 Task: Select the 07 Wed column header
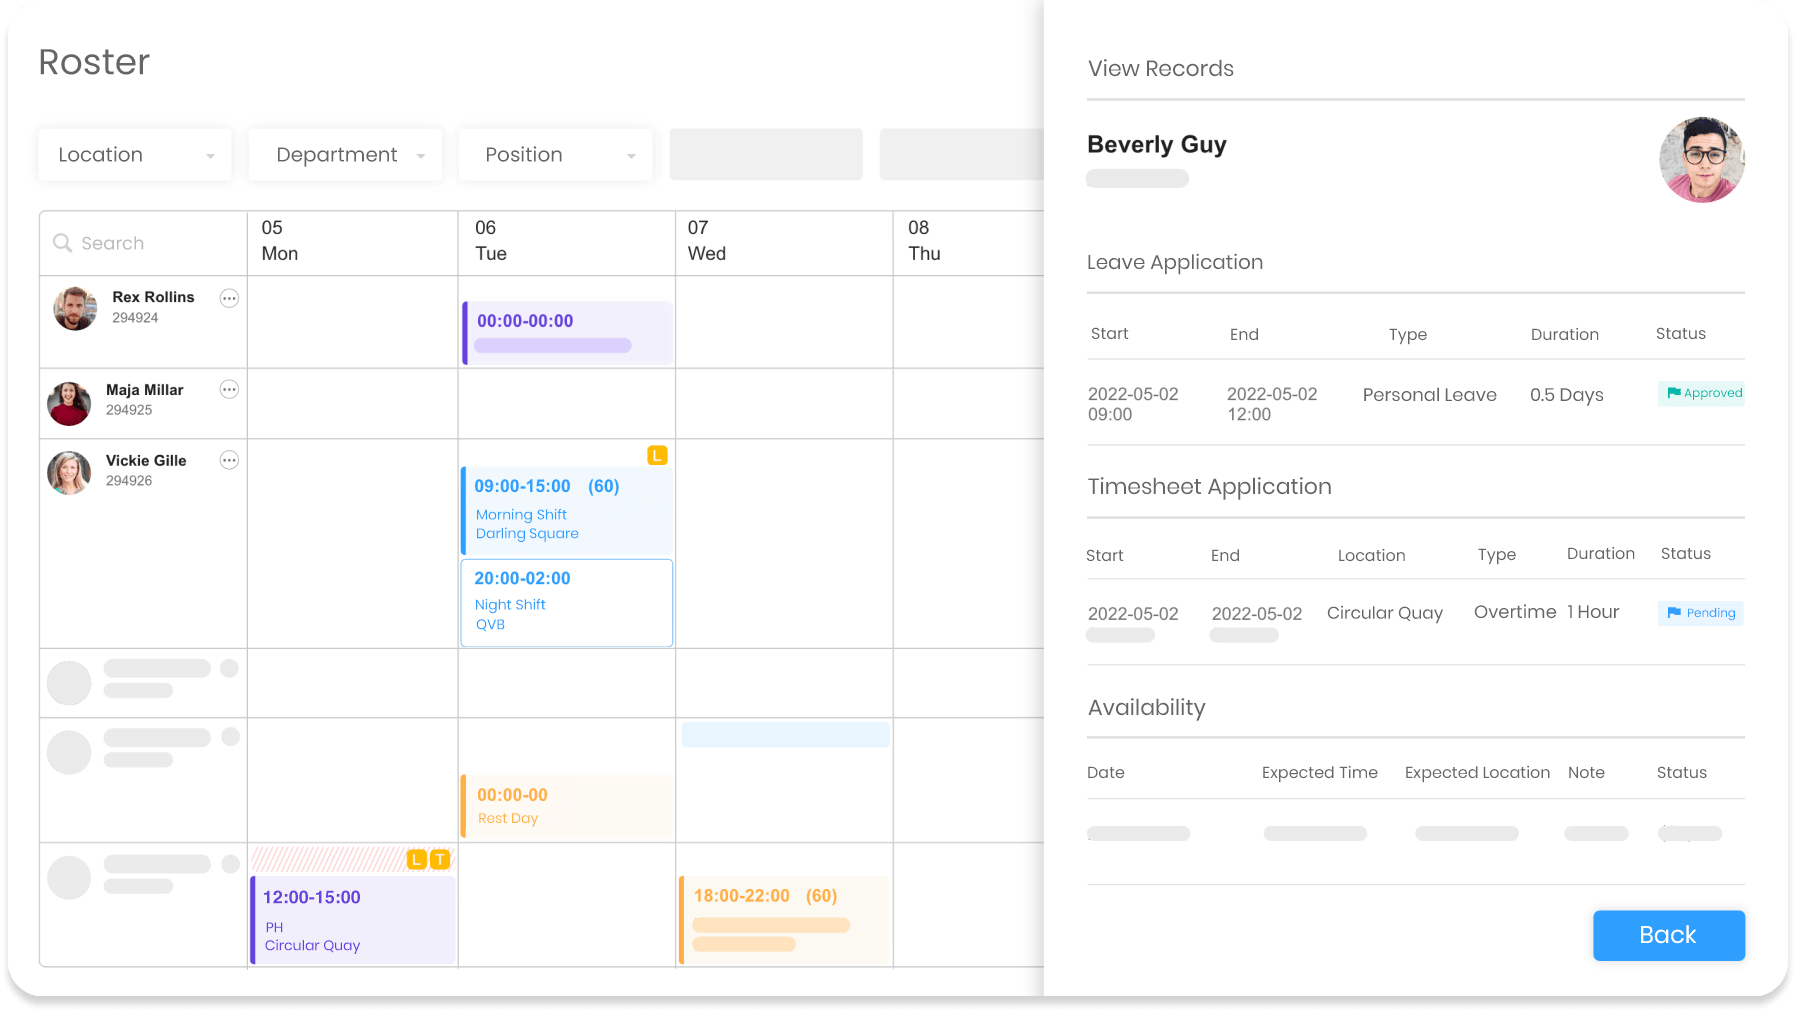784,242
